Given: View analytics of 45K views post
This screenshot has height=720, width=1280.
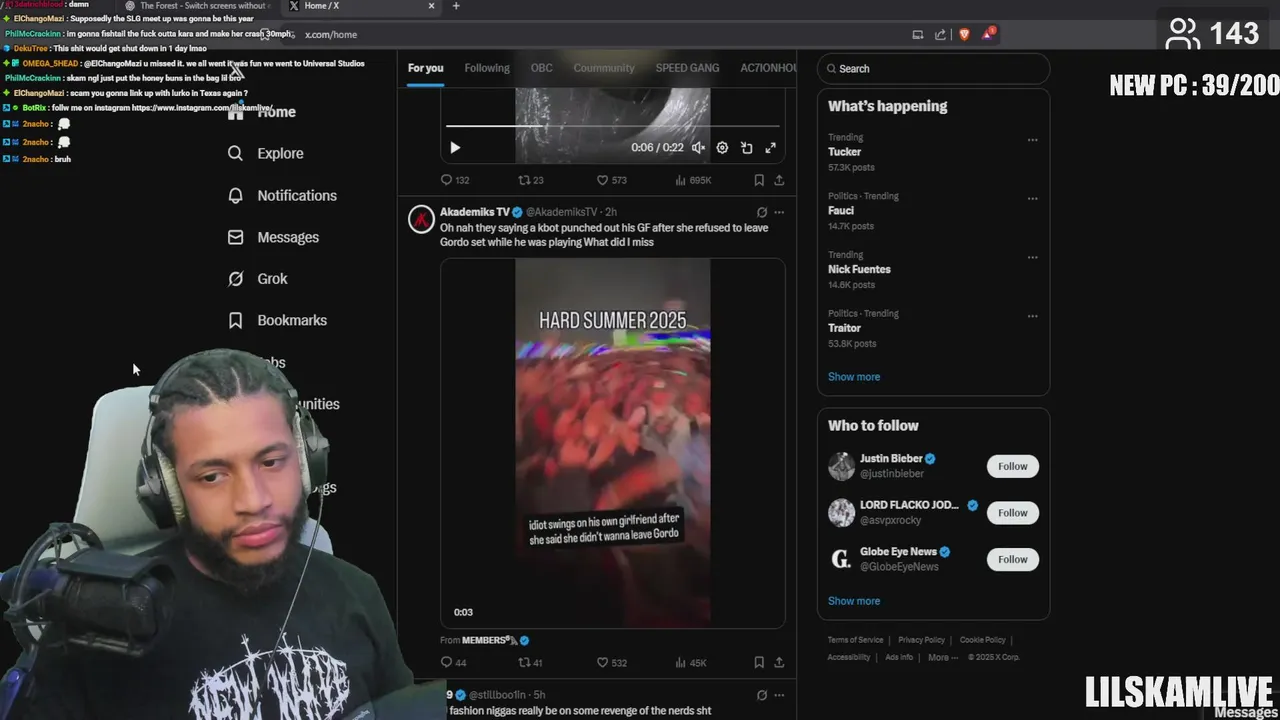Looking at the screenshot, I should click(x=691, y=662).
